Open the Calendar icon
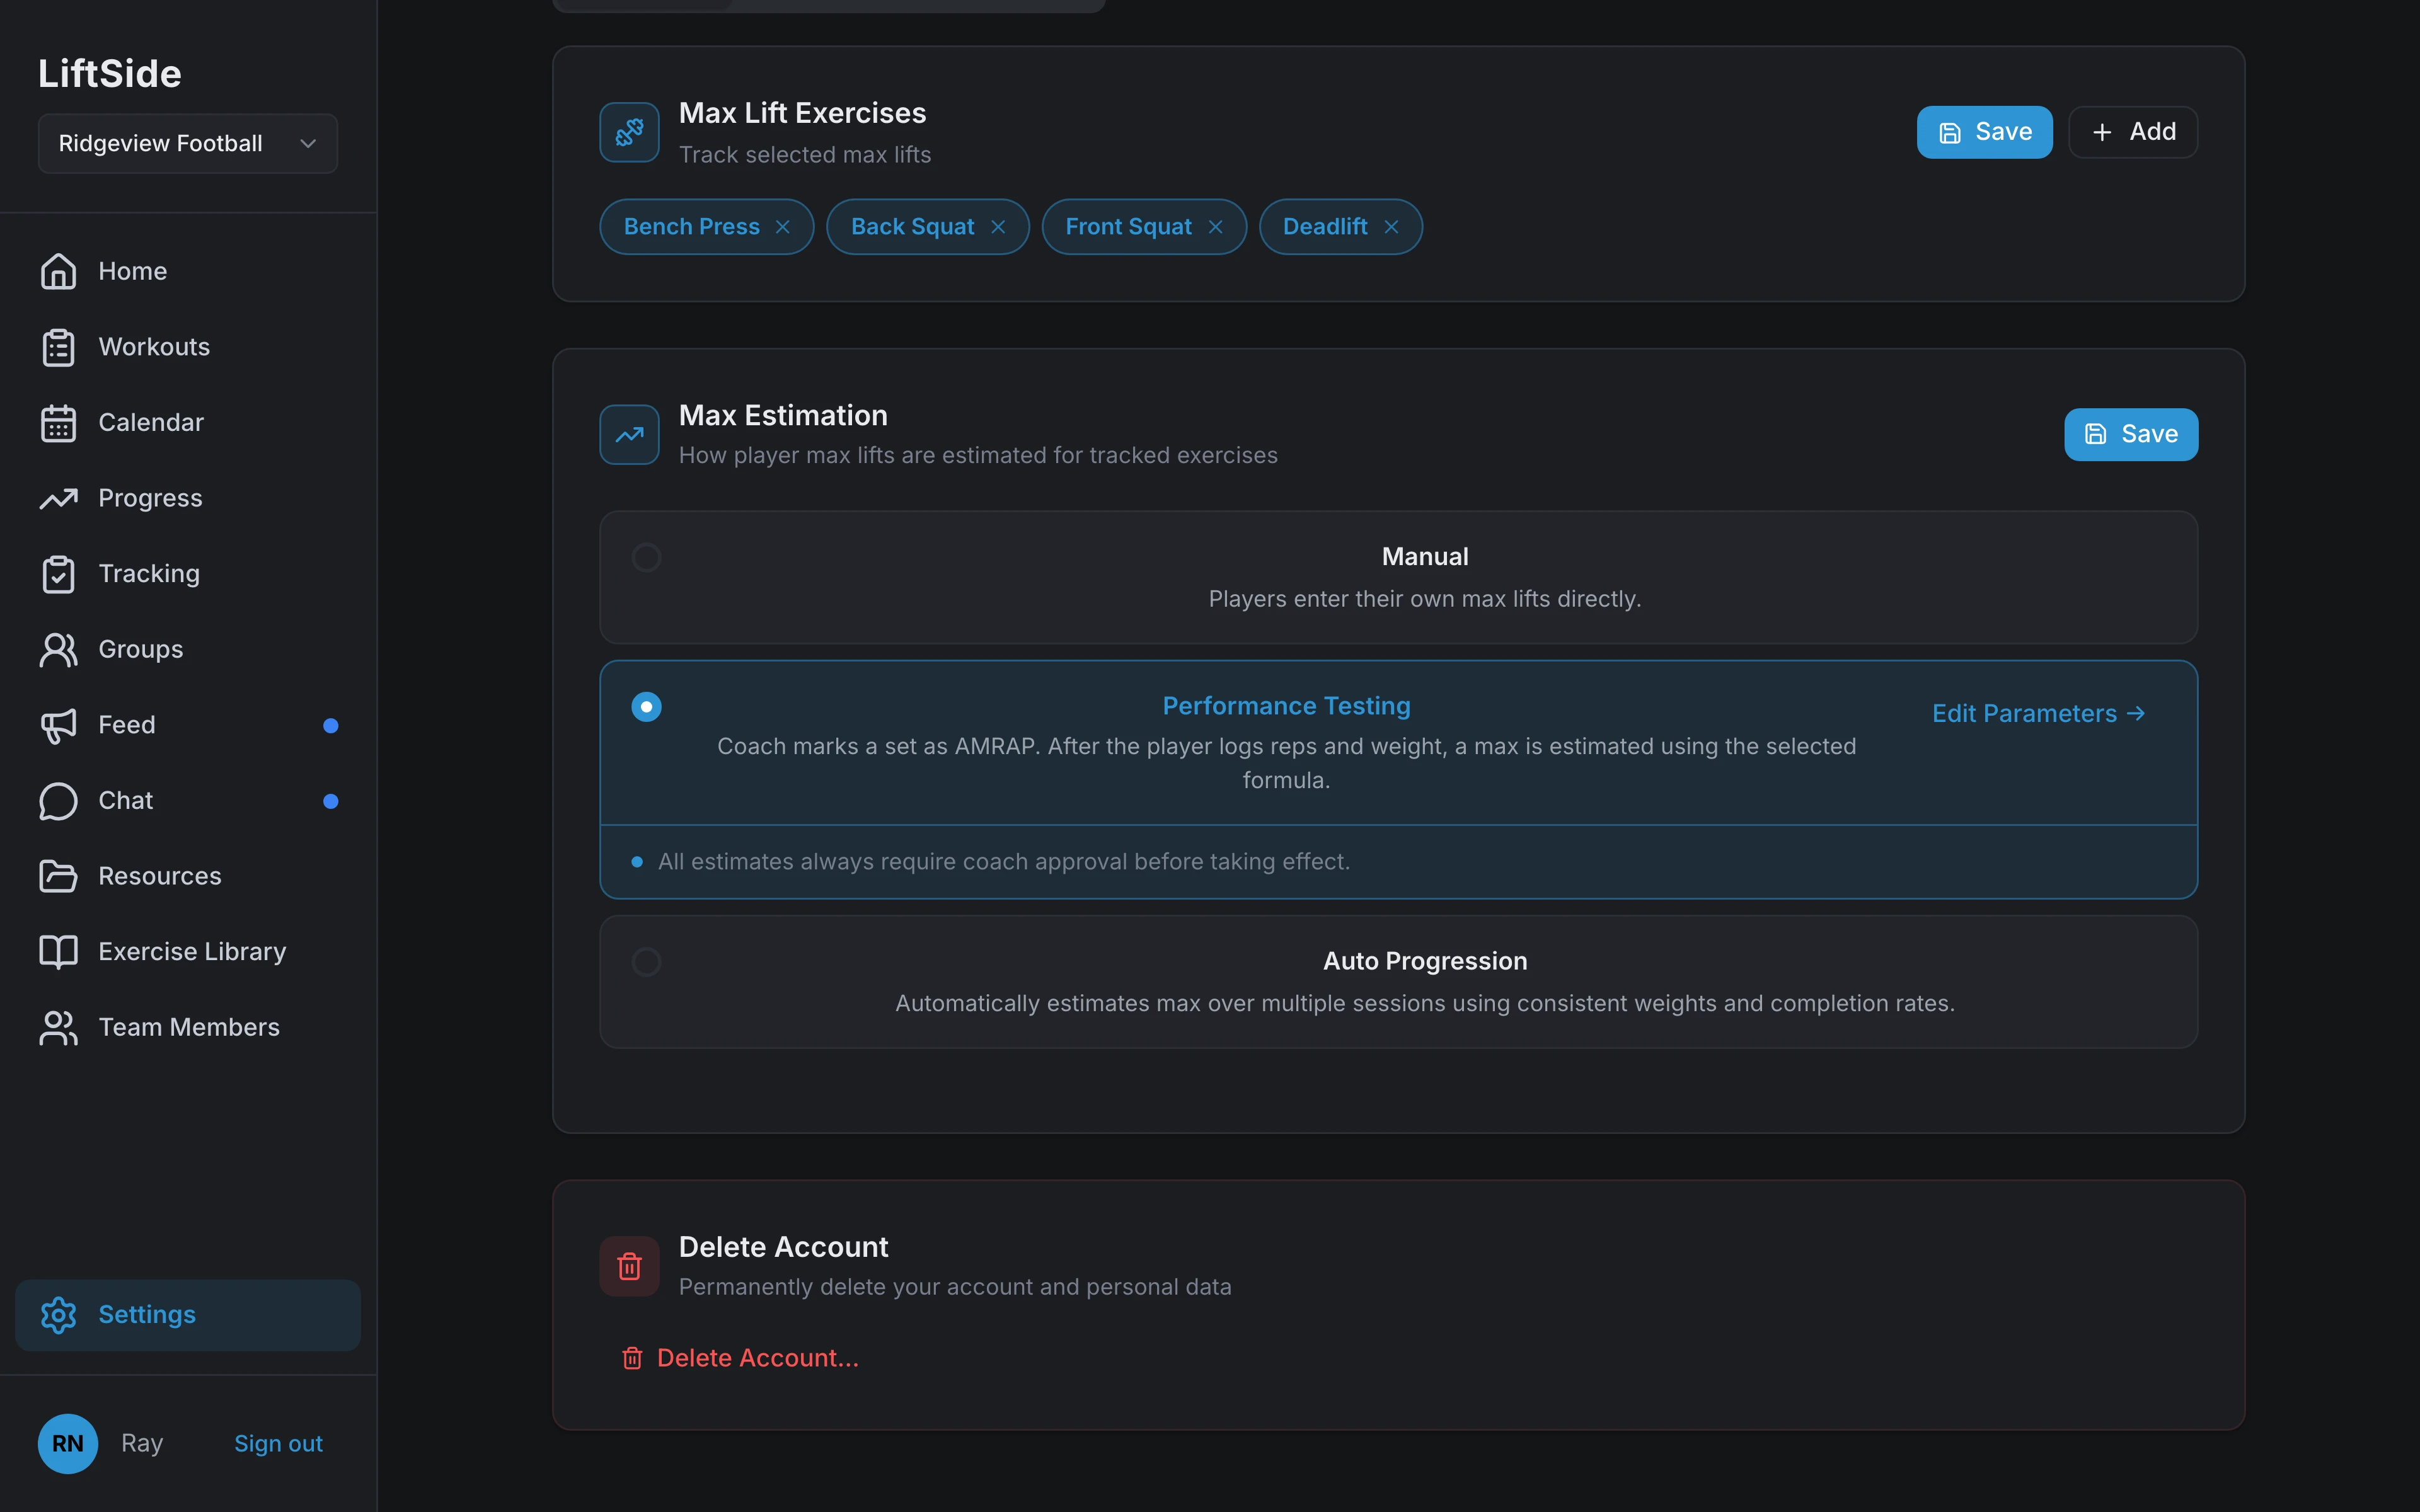 pos(58,423)
